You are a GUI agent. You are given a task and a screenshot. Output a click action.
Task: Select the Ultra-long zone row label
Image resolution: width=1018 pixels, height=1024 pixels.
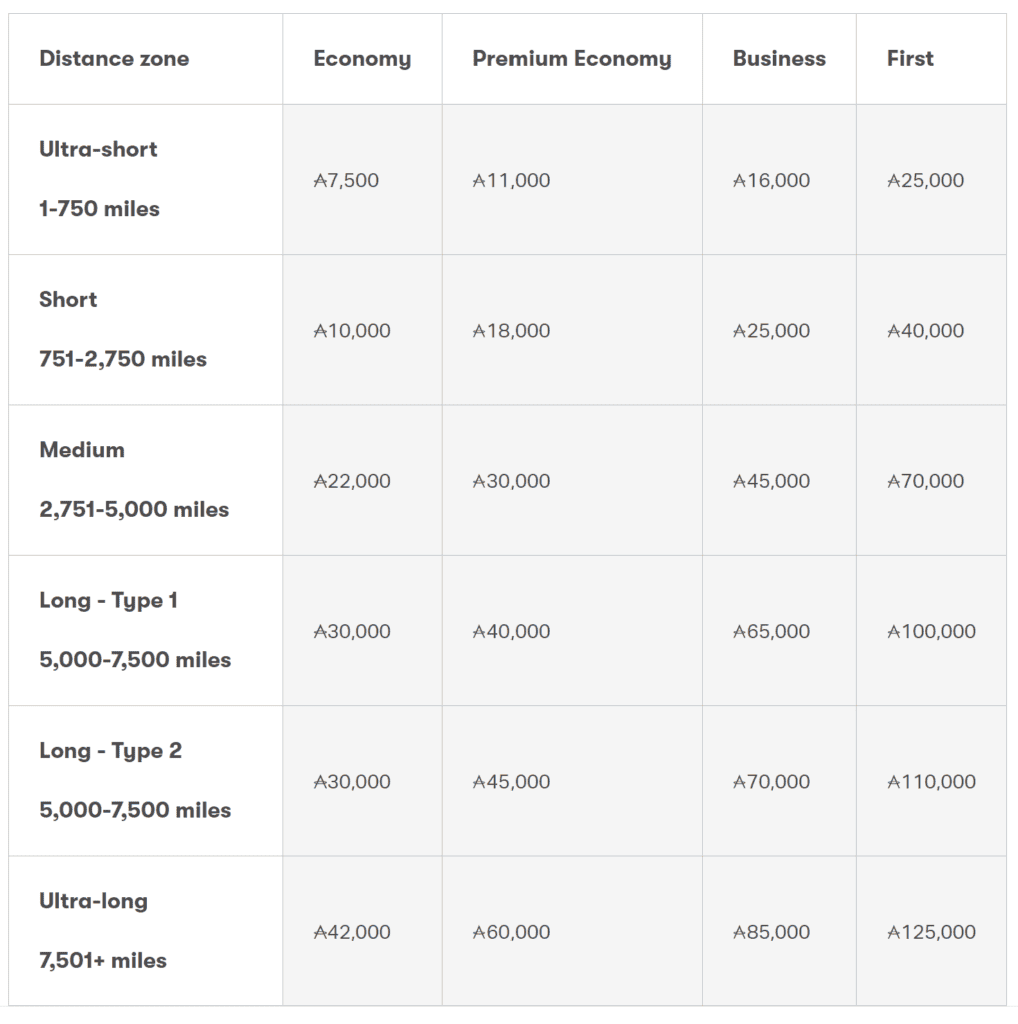93,901
